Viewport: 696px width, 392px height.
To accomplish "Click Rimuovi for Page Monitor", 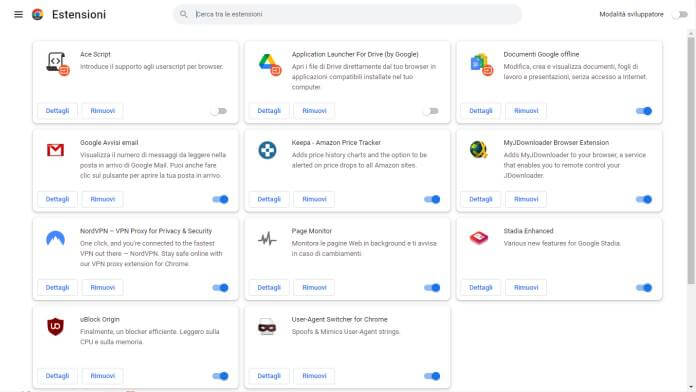I will tap(314, 287).
